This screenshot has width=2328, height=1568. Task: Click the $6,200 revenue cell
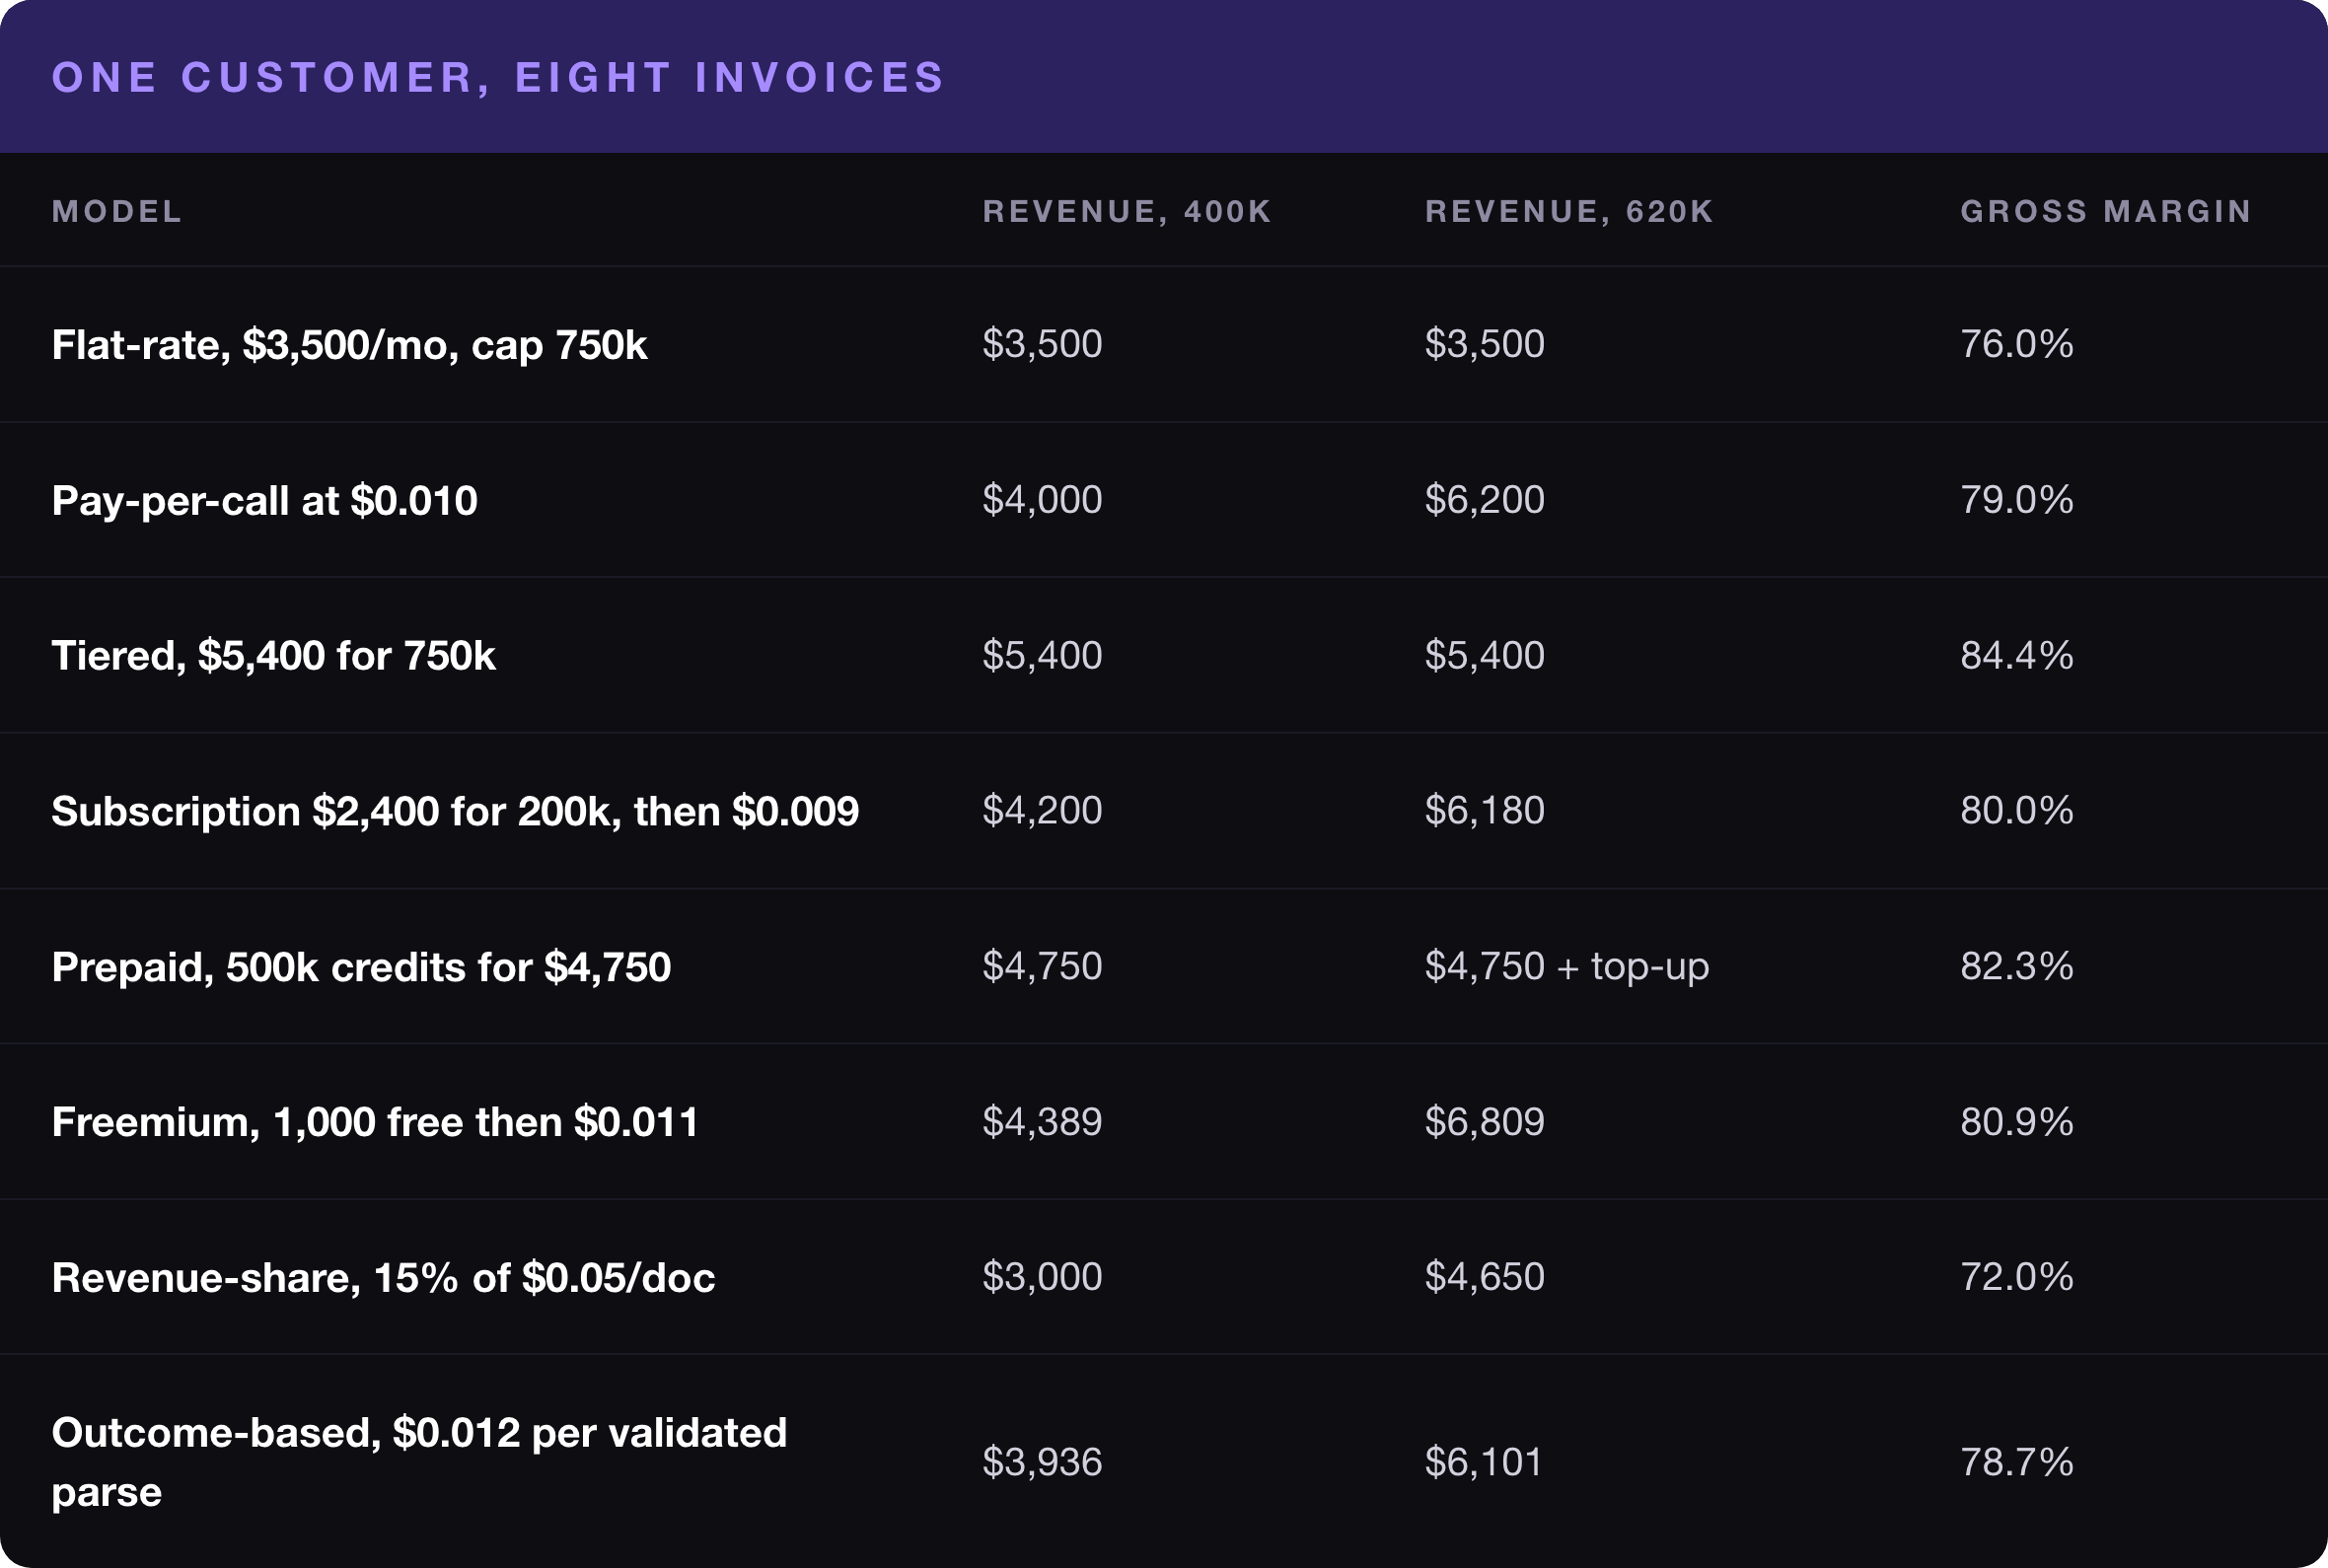(x=1484, y=499)
